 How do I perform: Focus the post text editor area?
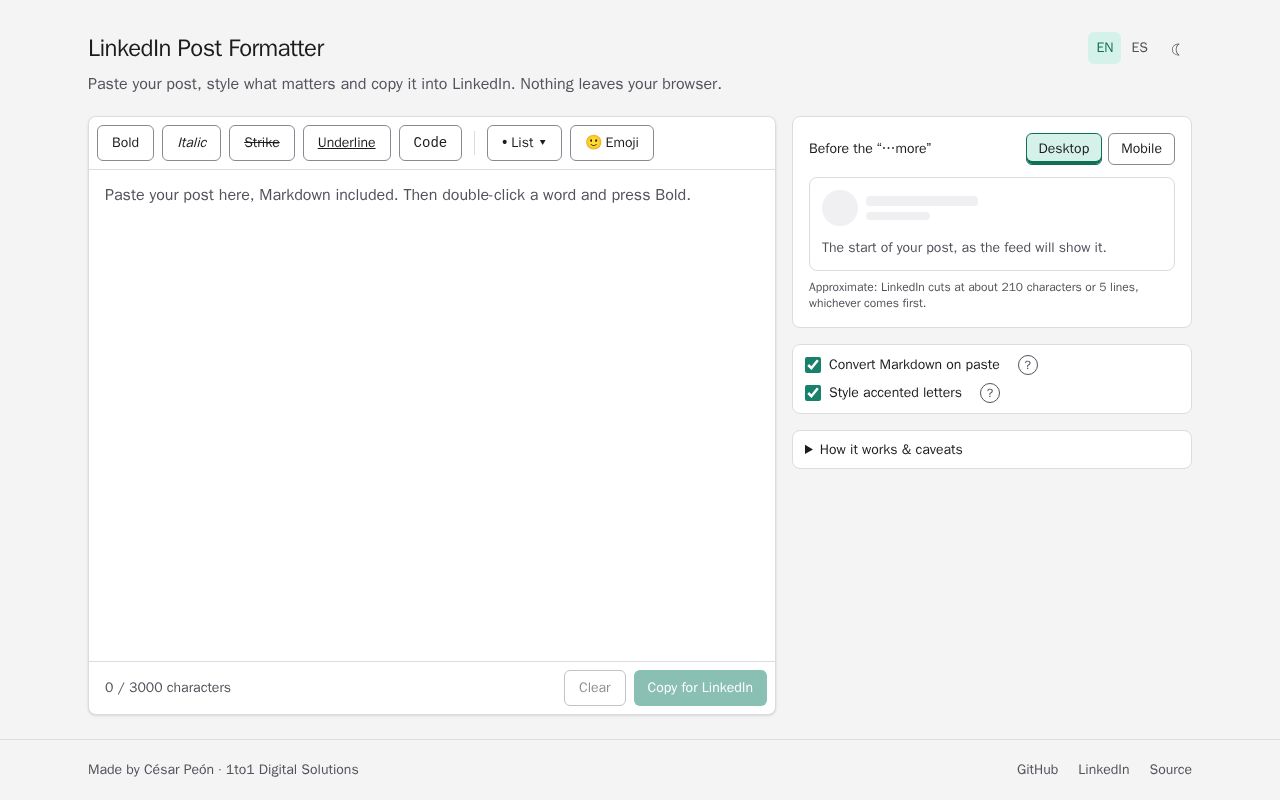pyautogui.click(x=432, y=415)
